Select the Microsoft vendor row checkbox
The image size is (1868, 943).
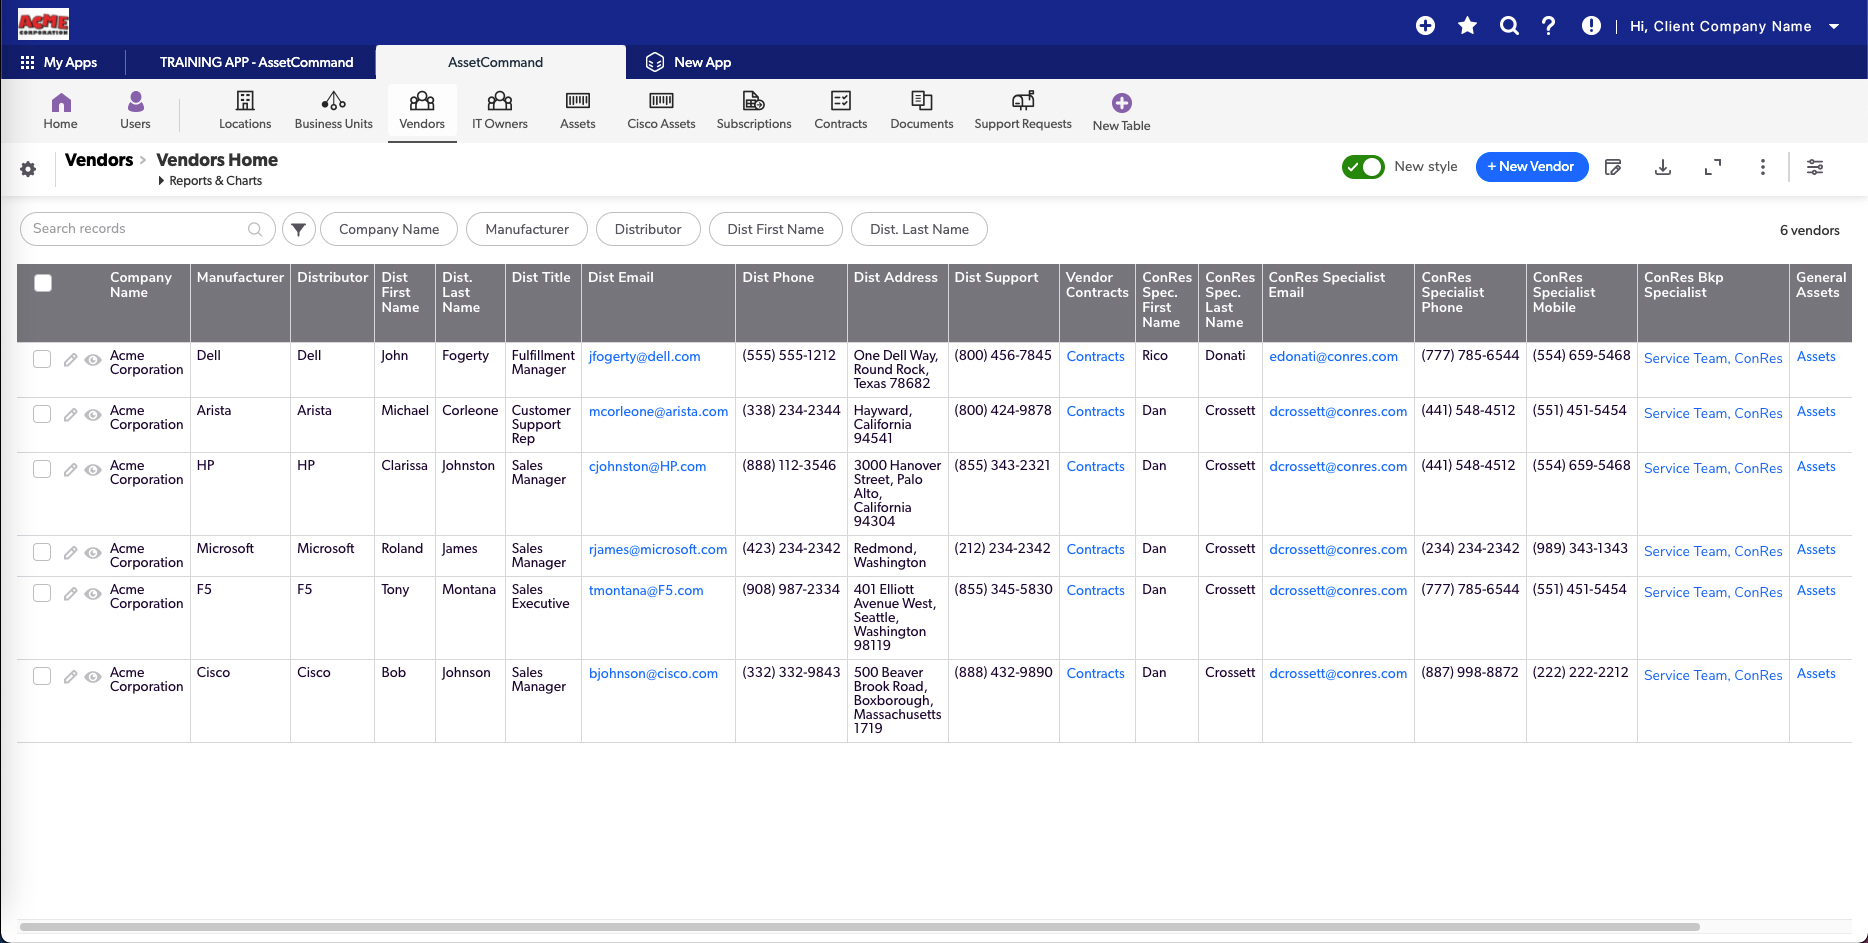click(42, 552)
